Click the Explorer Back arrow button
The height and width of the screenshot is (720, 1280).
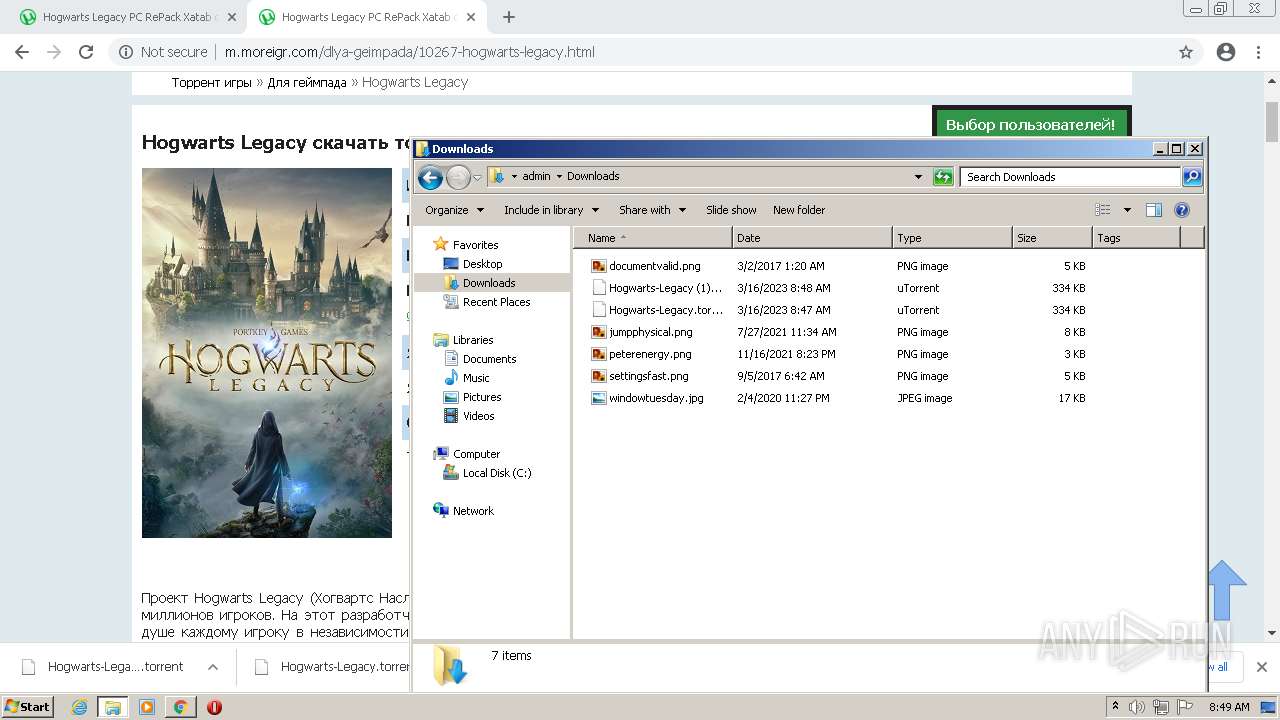[430, 178]
